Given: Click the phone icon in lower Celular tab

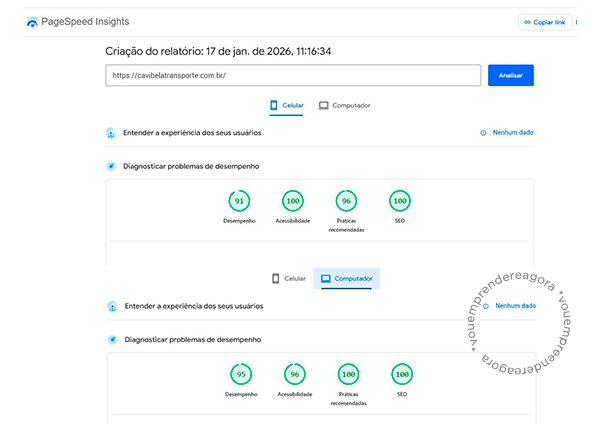Looking at the screenshot, I should click(276, 279).
